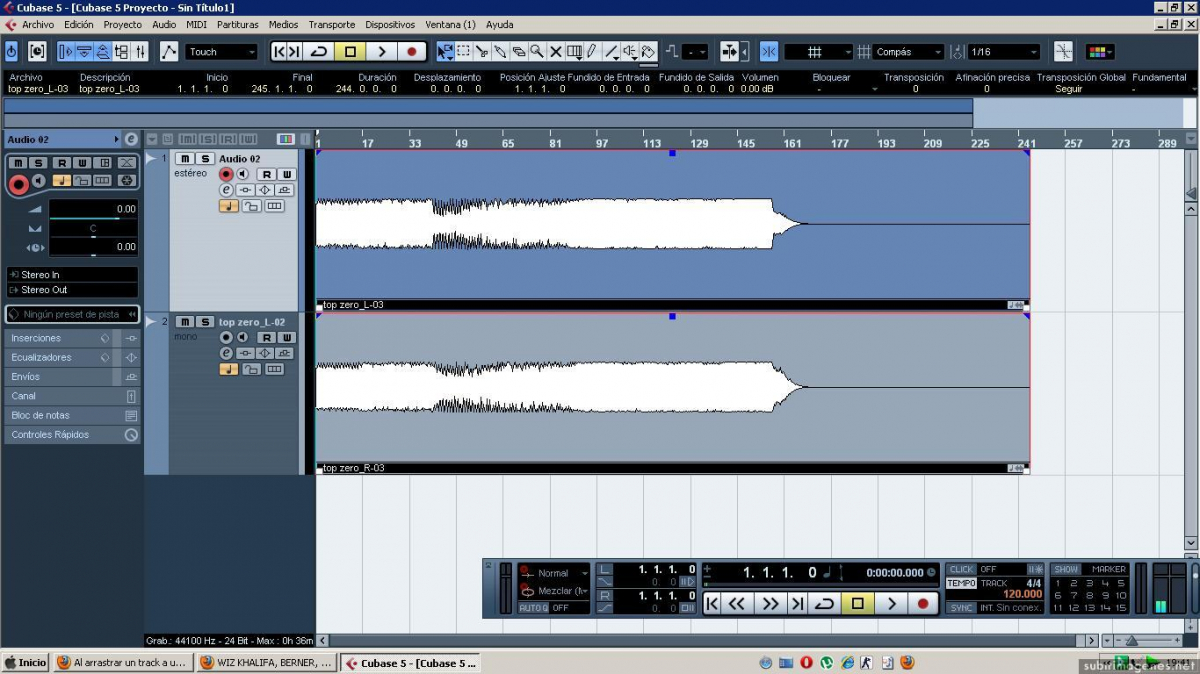Select the Glue tool in the toolbar
Screen dimensions: 1200x674
tap(500, 51)
